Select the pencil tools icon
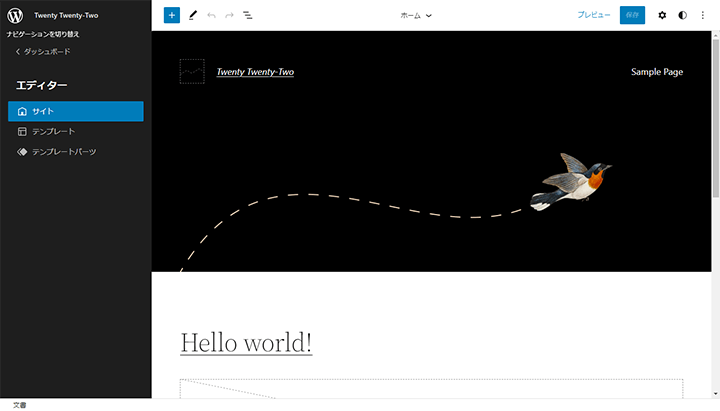Image resolution: width=720 pixels, height=411 pixels. click(192, 15)
